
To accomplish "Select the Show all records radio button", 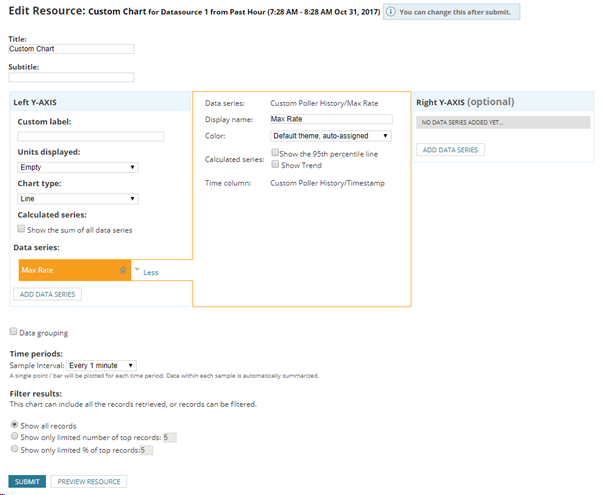I will pyautogui.click(x=14, y=425).
